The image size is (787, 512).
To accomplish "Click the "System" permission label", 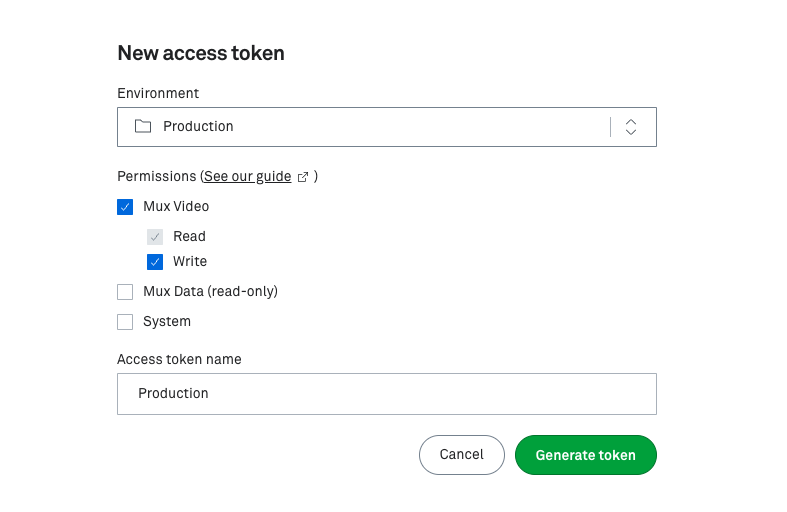I will pyautogui.click(x=167, y=322).
